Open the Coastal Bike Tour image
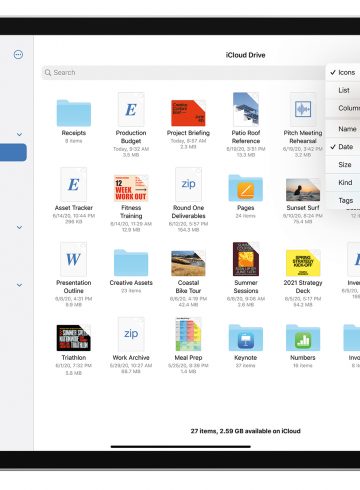Image resolution: width=360 pixels, height=490 pixels. [188, 263]
